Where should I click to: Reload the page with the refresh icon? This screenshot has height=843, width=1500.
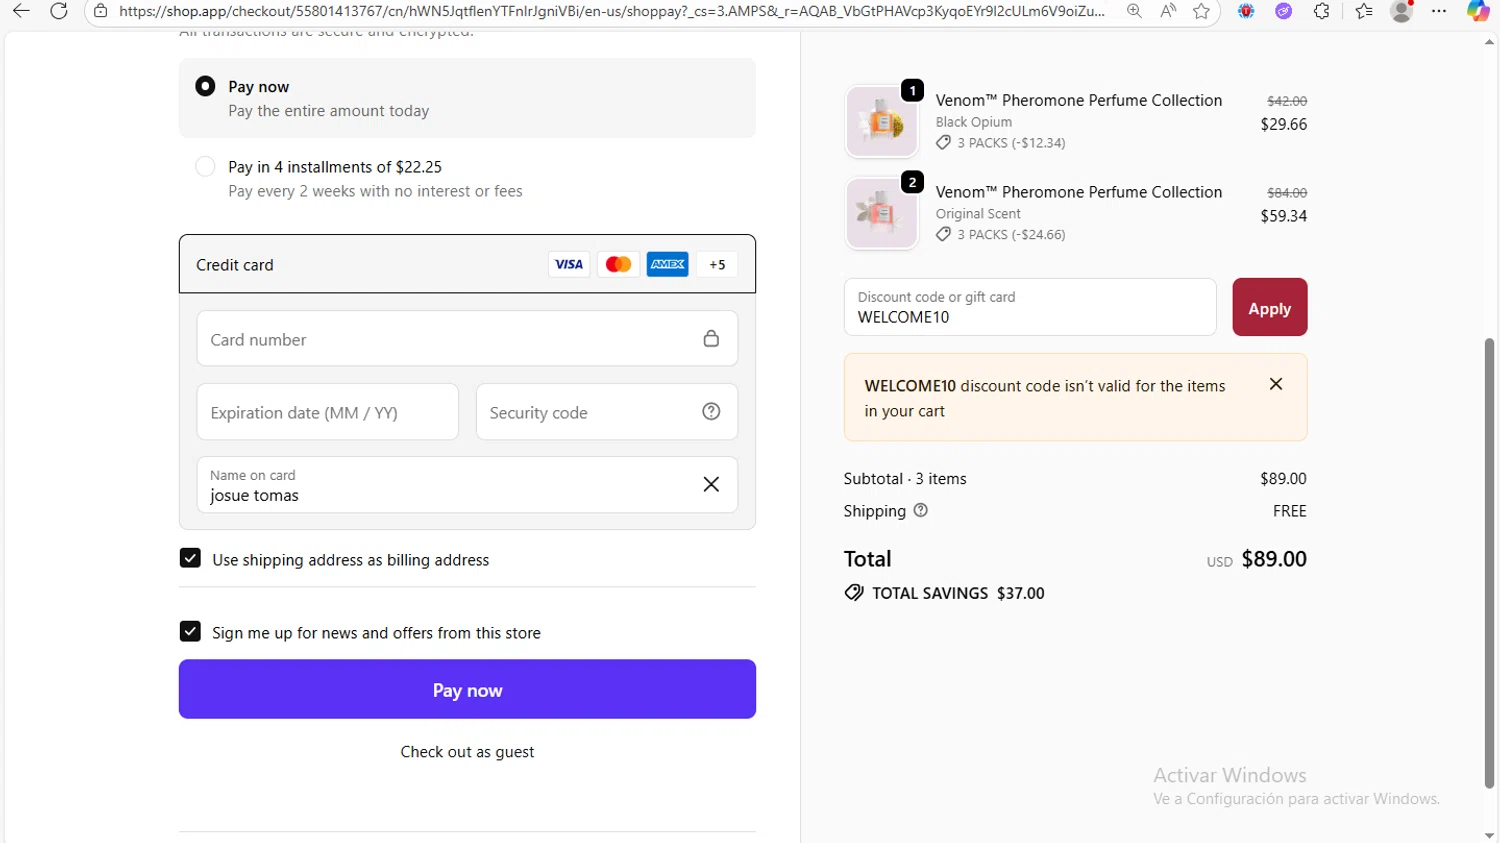[x=59, y=11]
